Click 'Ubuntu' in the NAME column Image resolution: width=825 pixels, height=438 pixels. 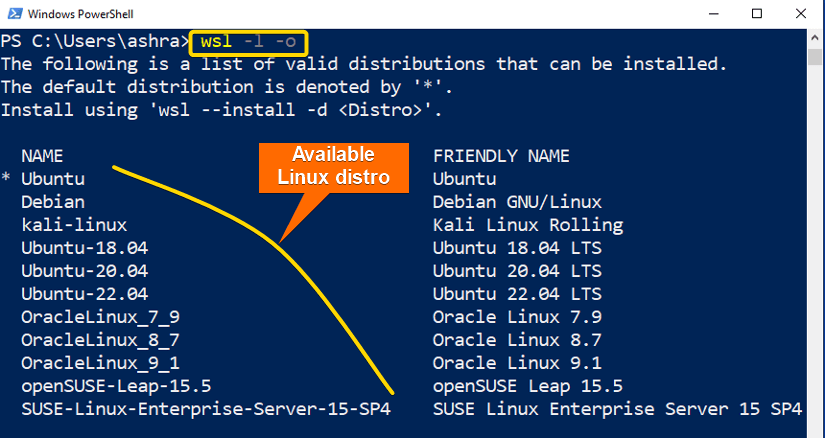[53, 179]
